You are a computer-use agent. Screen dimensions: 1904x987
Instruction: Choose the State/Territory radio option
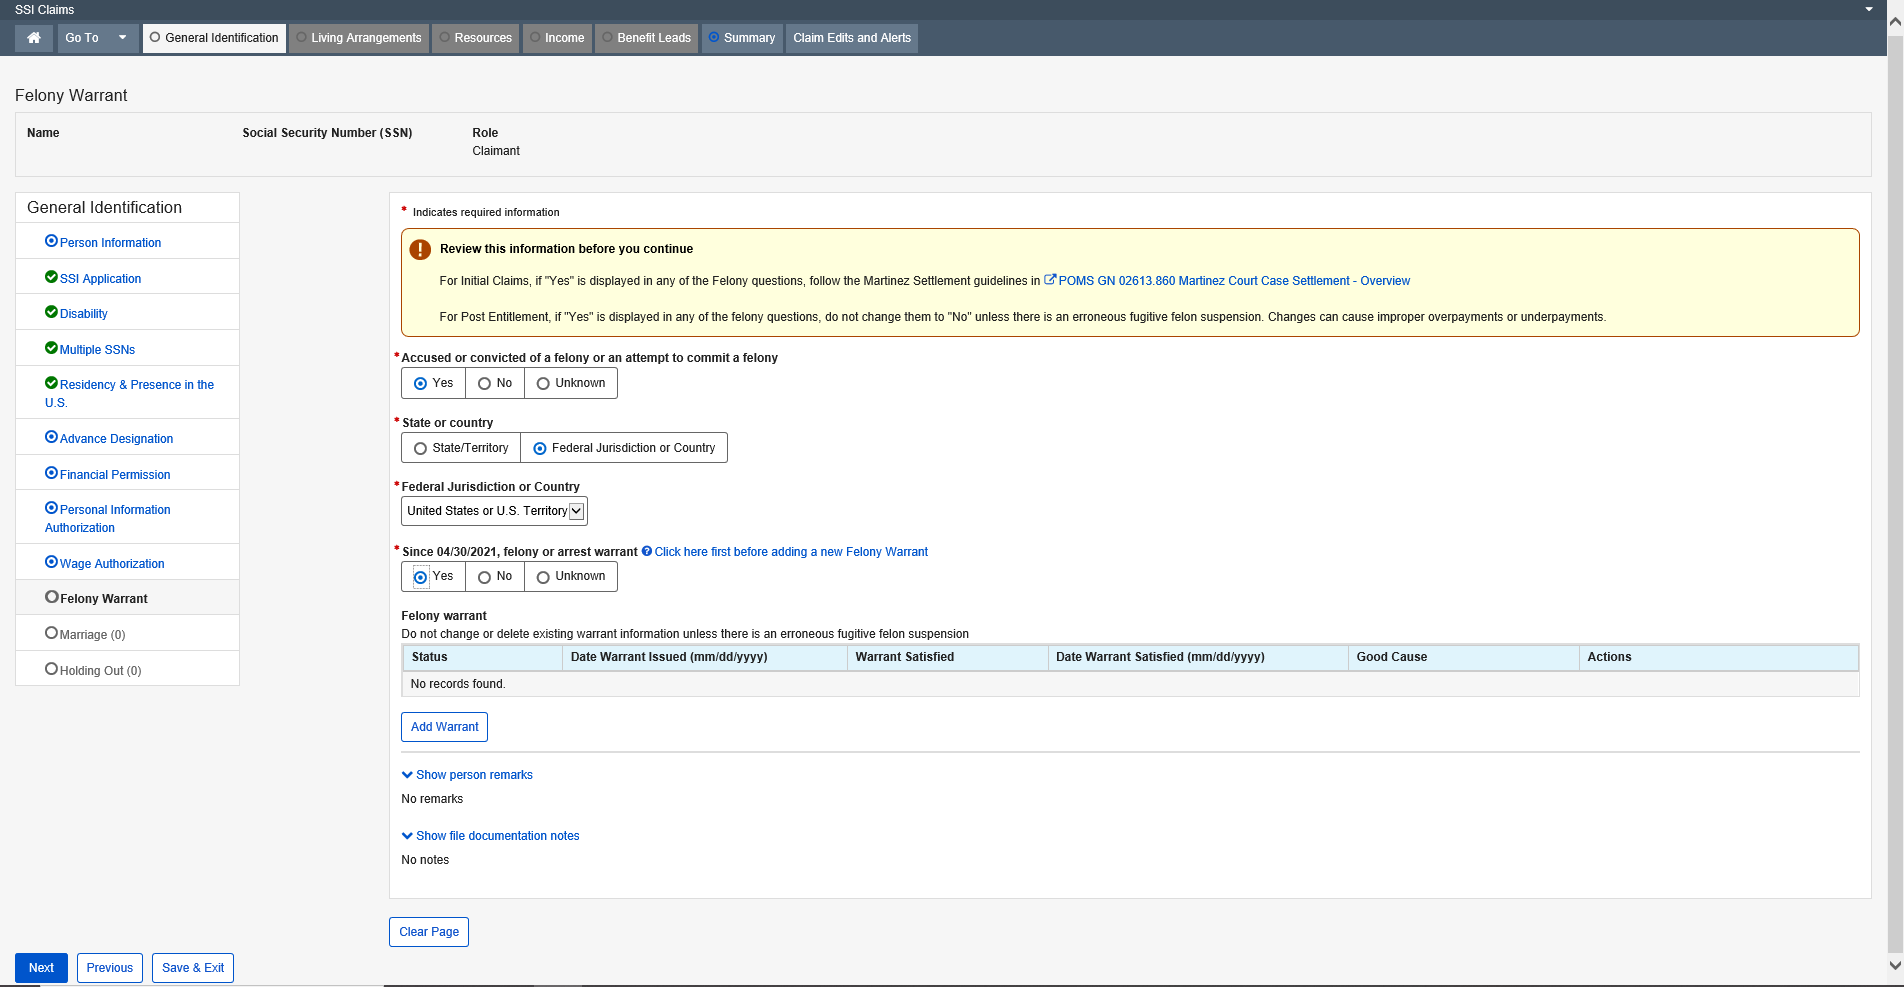pos(421,448)
